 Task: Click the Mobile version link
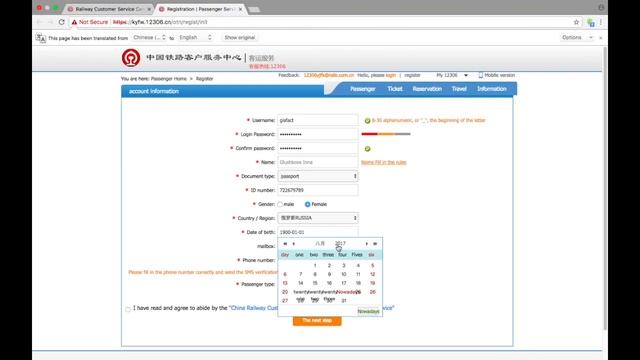[x=499, y=75]
